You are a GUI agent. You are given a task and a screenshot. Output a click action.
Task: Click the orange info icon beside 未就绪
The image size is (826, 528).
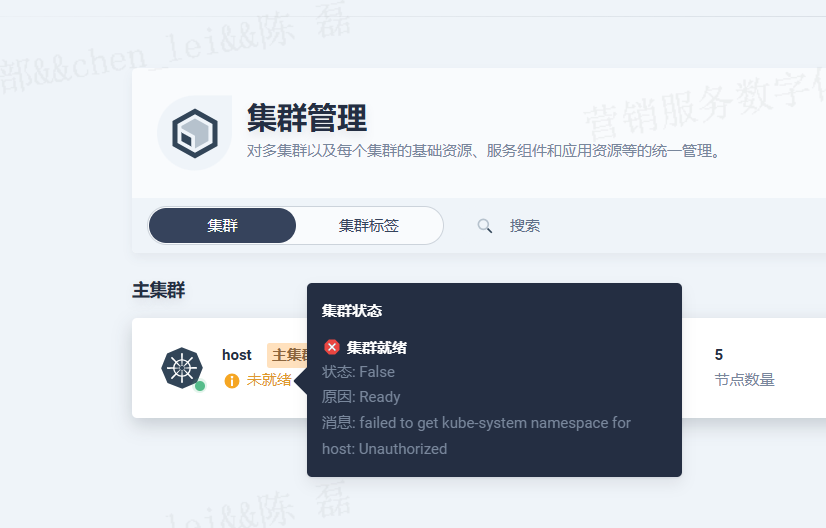tap(232, 380)
